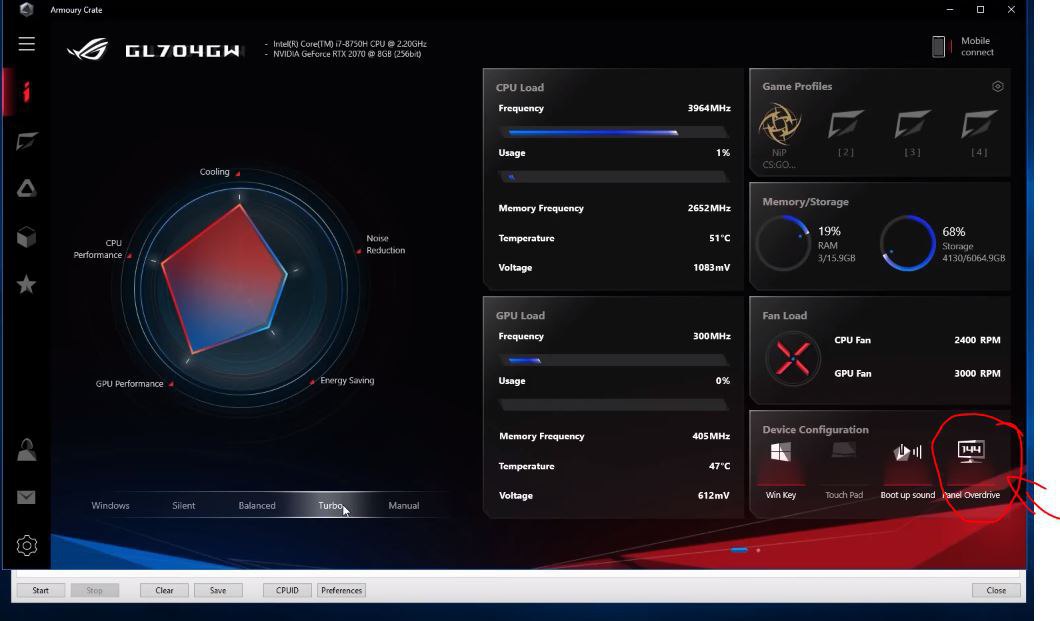Select the Manual operating mode
The height and width of the screenshot is (621, 1060).
(x=404, y=505)
